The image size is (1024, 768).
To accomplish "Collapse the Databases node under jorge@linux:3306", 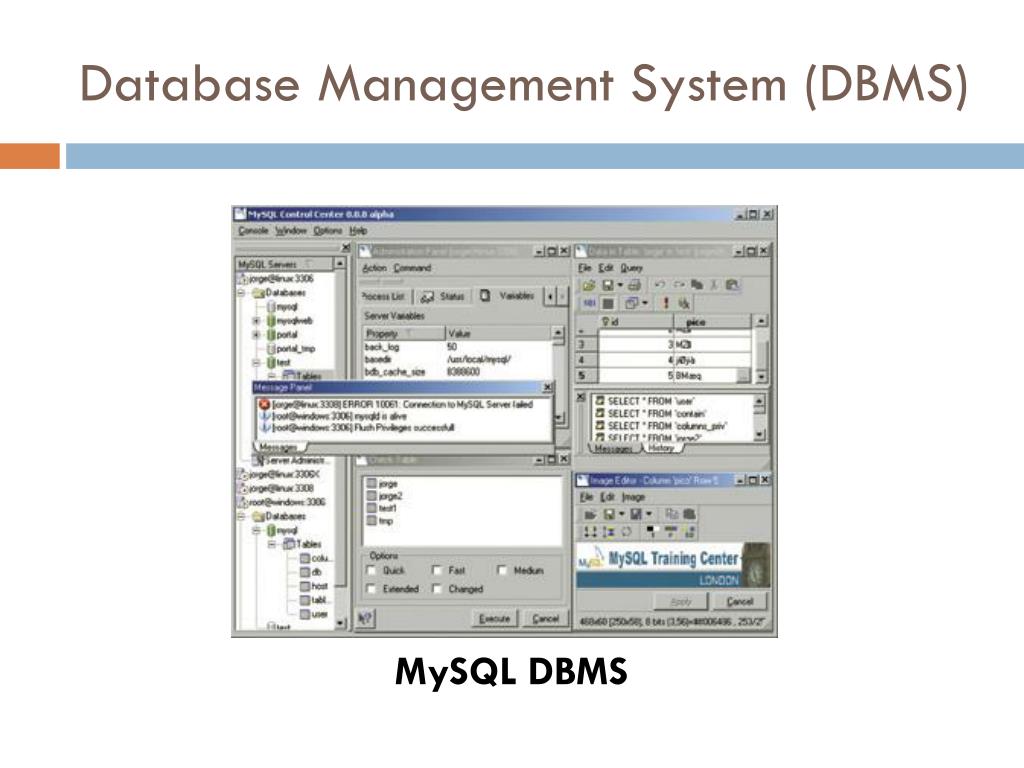I will coord(242,293).
